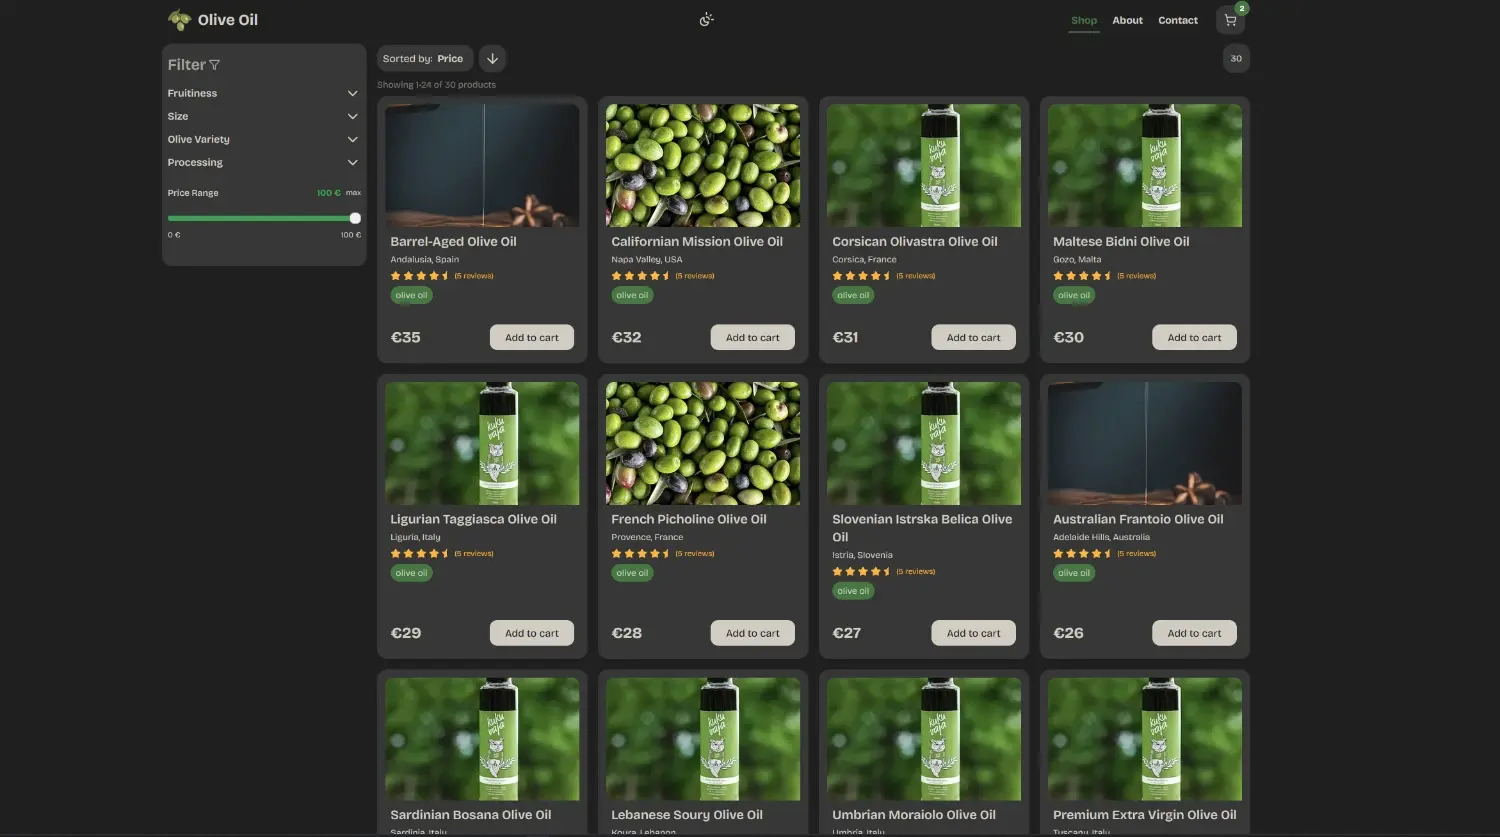Open the About page
This screenshot has height=837, width=1500.
click(1127, 20)
